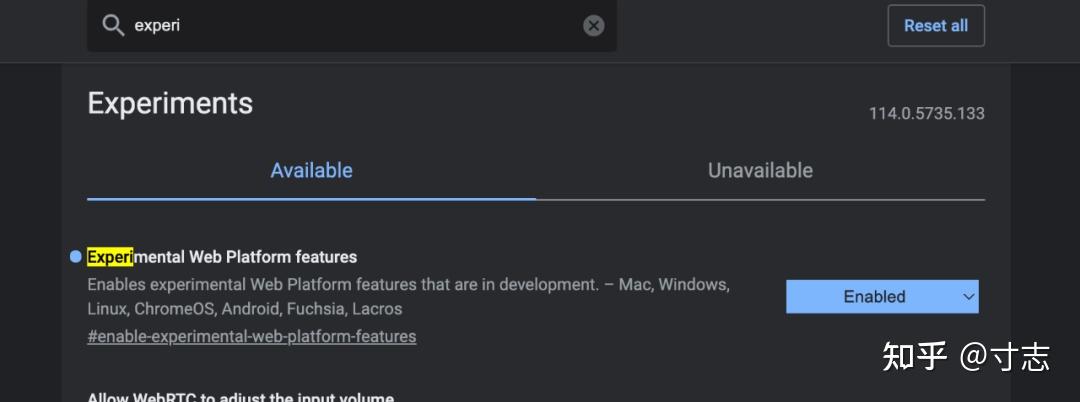Click the Experiments page heading

(x=170, y=104)
